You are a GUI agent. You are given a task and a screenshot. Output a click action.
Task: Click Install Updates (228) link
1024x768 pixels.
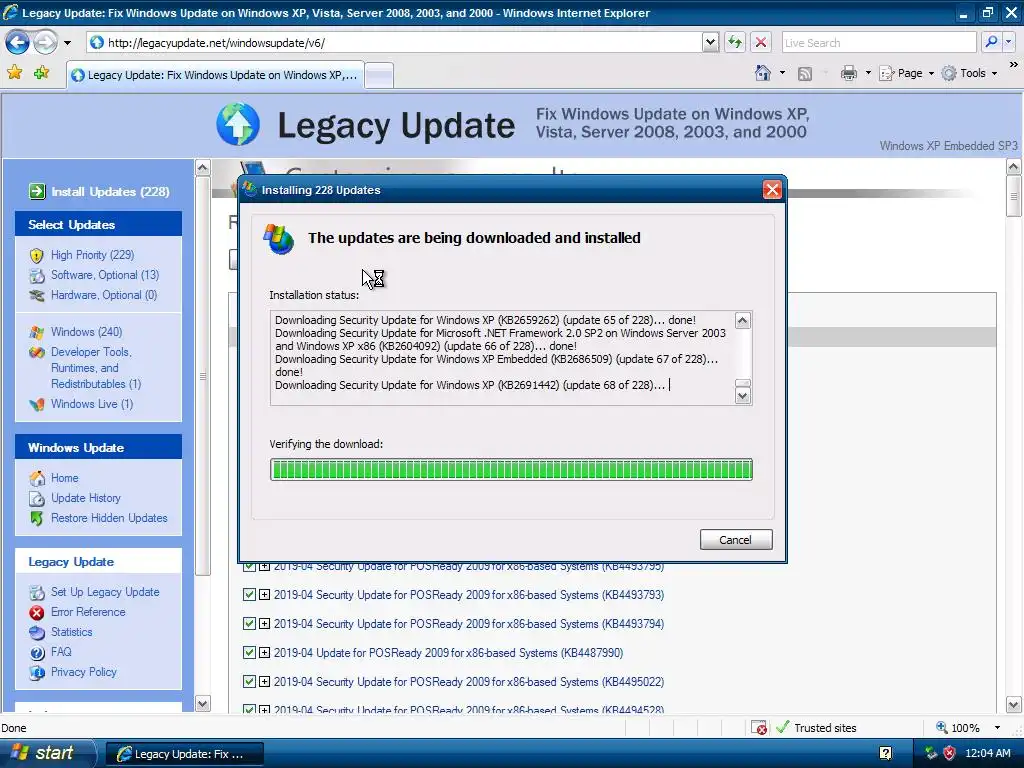110,191
